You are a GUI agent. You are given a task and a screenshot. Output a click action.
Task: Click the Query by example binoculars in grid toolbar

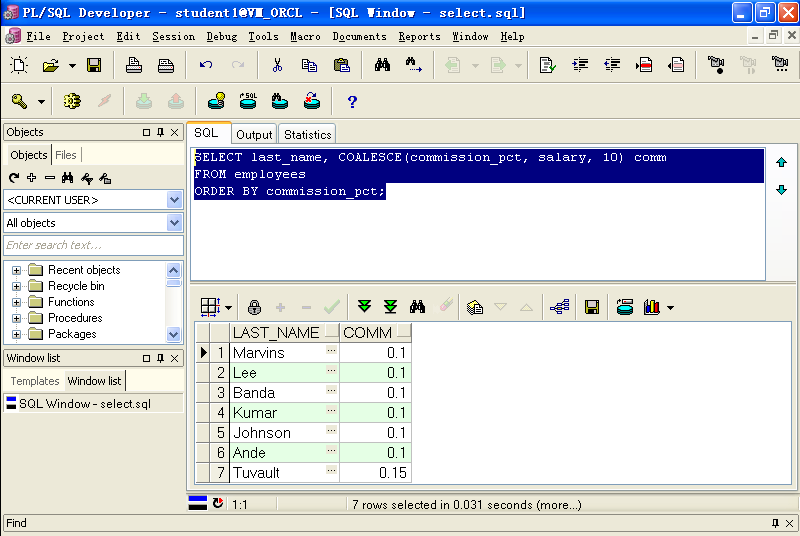pyautogui.click(x=418, y=307)
